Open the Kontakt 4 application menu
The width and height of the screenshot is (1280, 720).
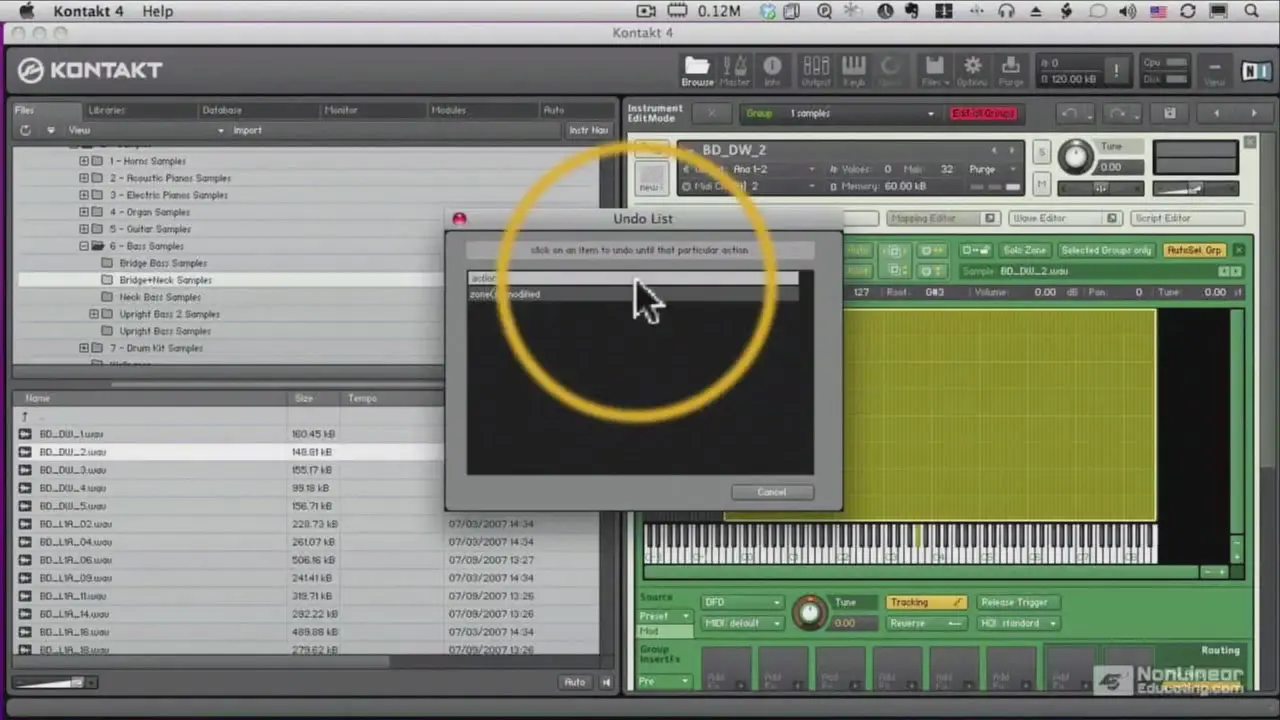[x=89, y=11]
